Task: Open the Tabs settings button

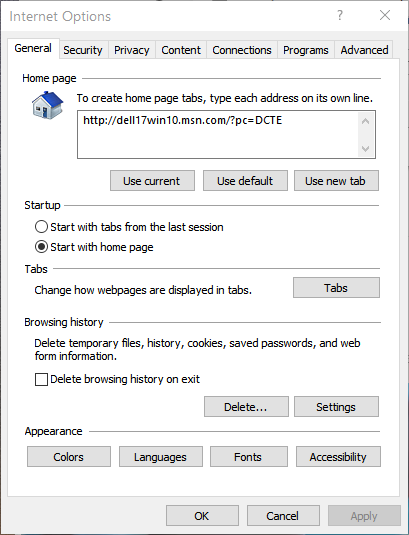Action: click(336, 288)
